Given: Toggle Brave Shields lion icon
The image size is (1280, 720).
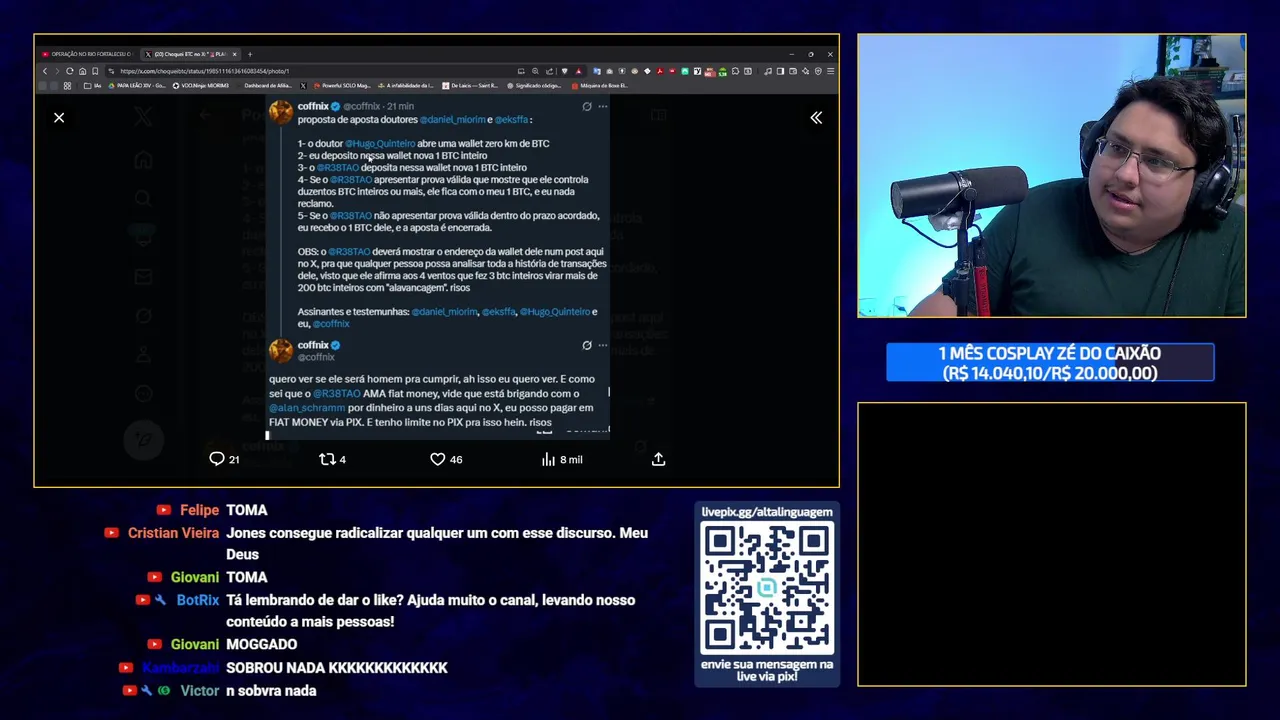Looking at the screenshot, I should coord(564,71).
